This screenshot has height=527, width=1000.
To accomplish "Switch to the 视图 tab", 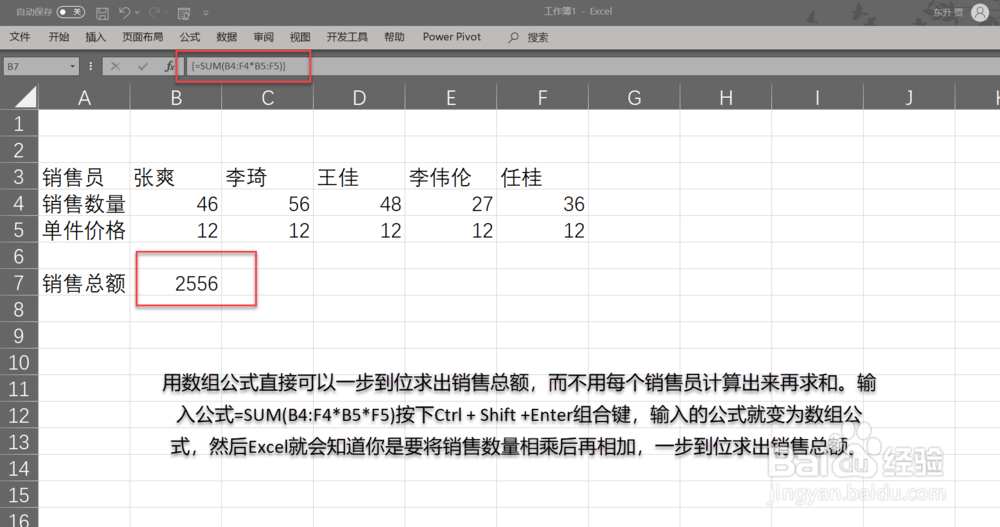I will pos(300,37).
